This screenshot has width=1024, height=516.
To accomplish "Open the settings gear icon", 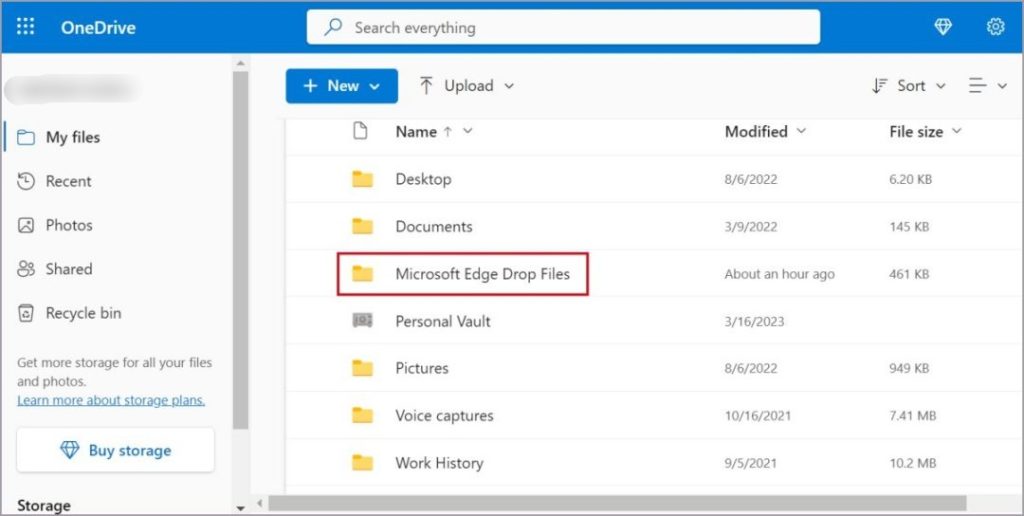I will coord(995,27).
